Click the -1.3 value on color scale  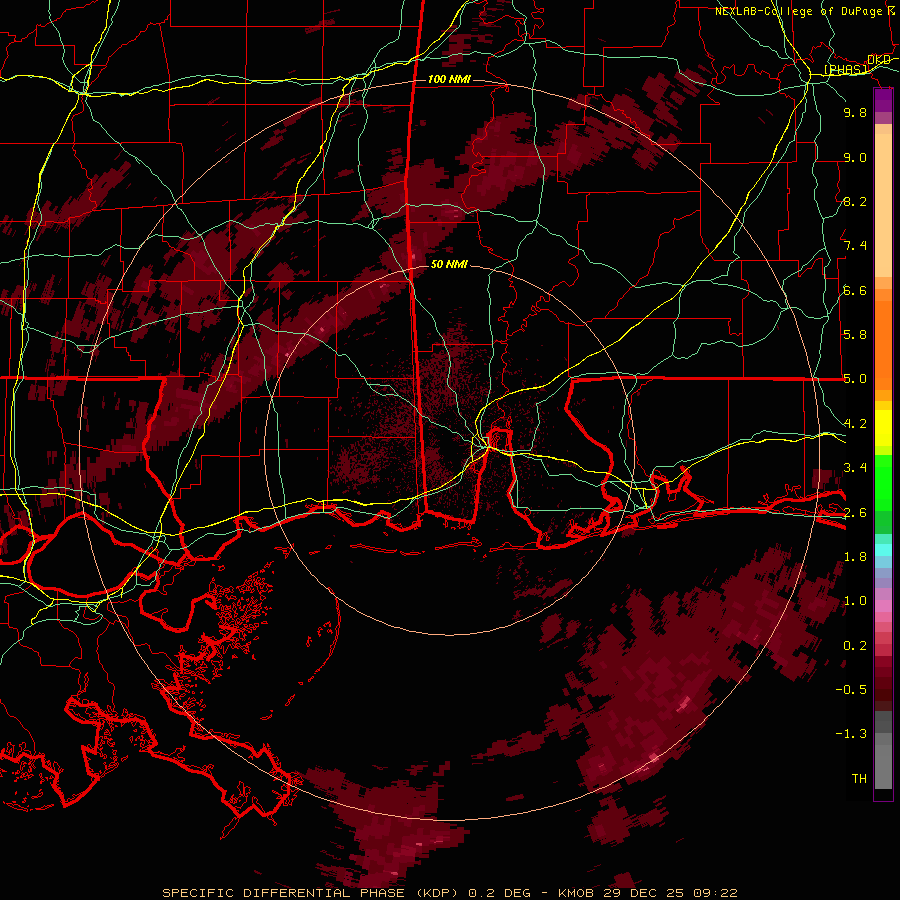tap(851, 734)
